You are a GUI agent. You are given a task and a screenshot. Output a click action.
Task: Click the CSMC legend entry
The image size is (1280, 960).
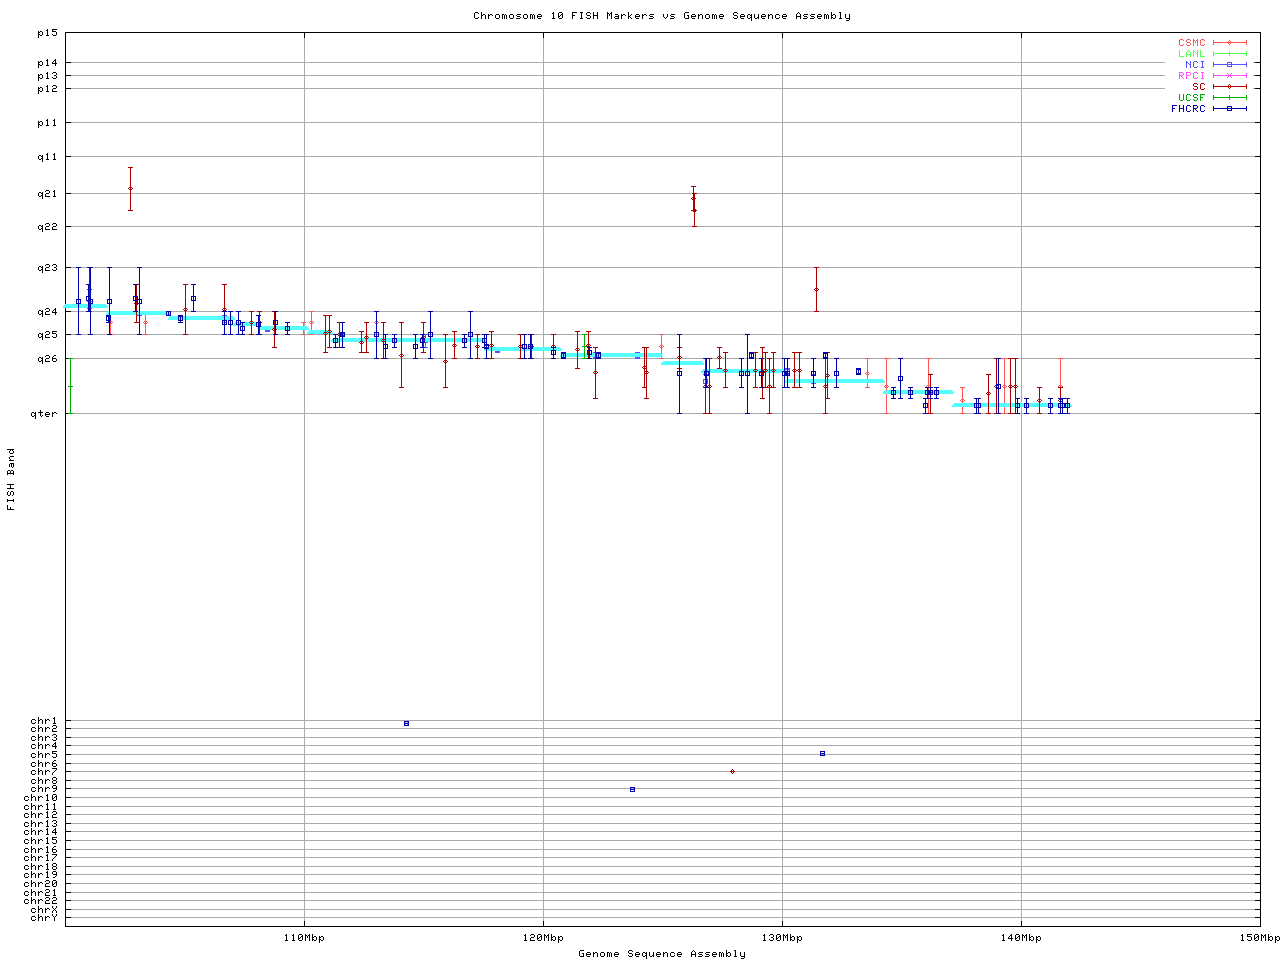[x=1192, y=43]
